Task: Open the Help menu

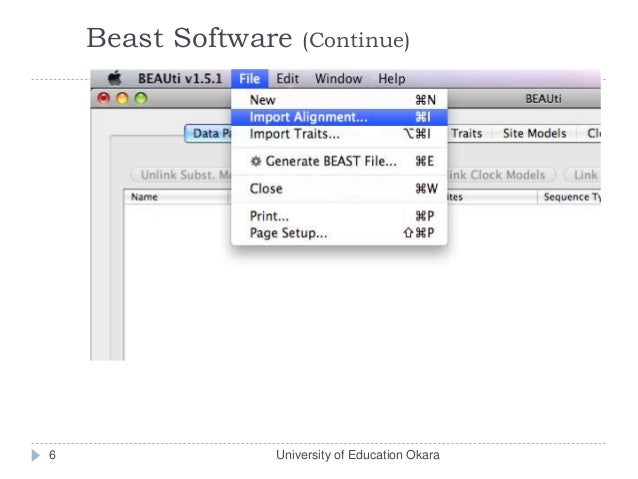Action: click(x=392, y=79)
